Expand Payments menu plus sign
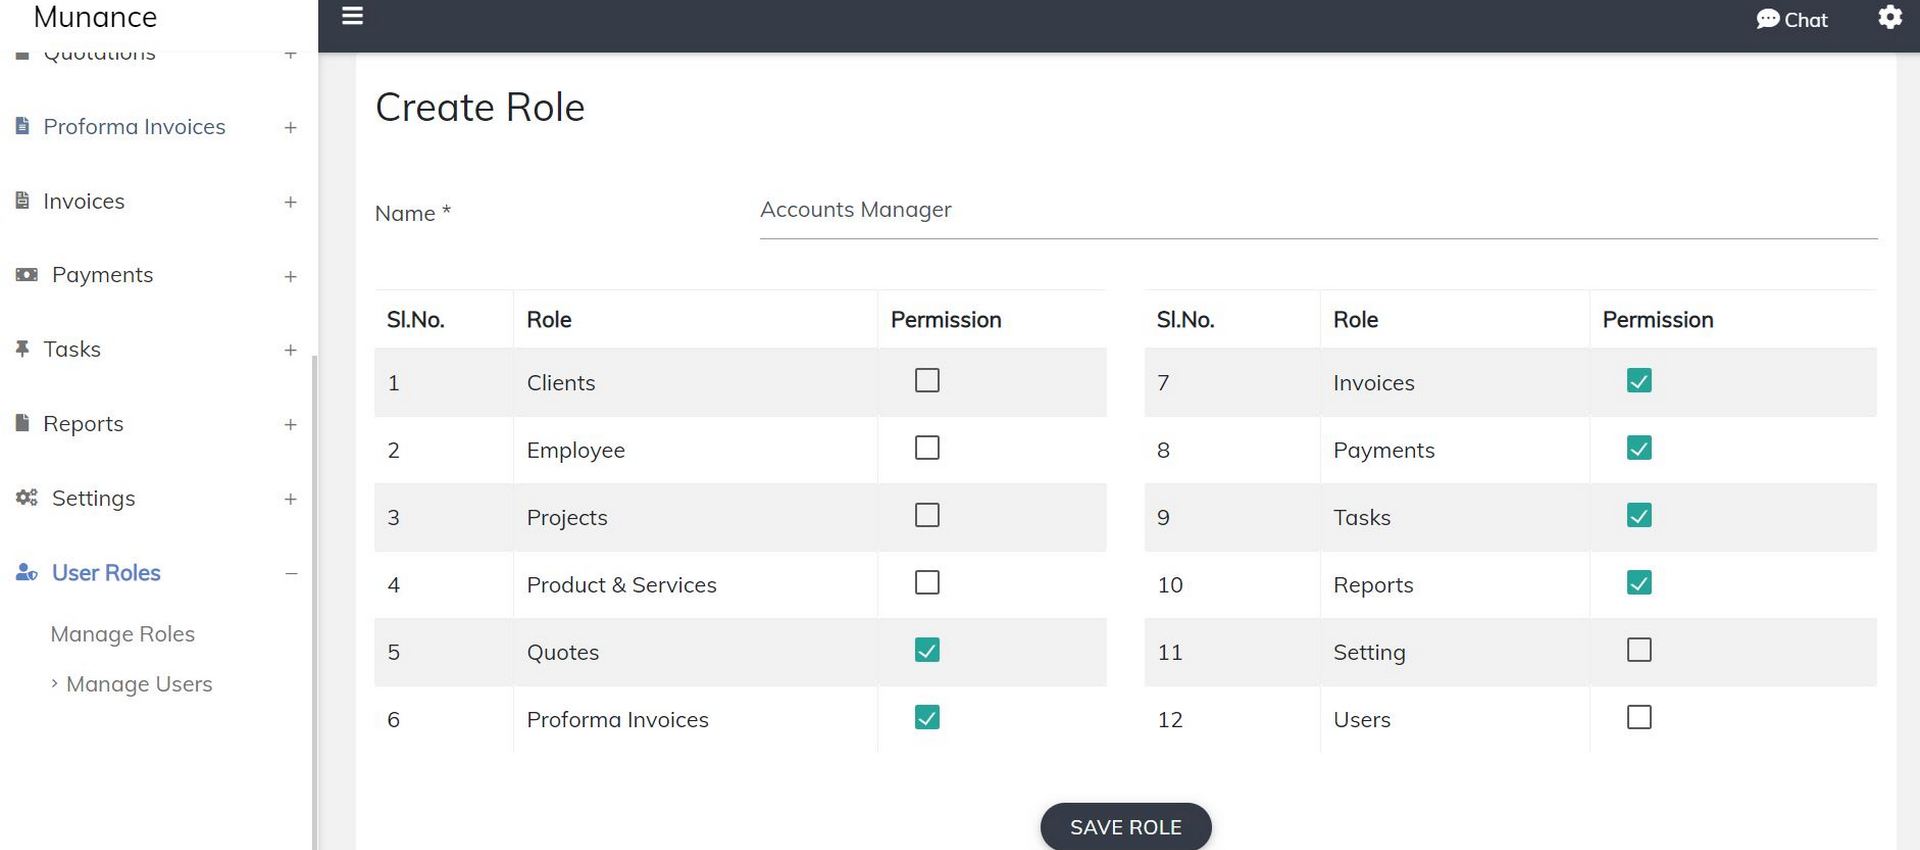Image resolution: width=1920 pixels, height=850 pixels. click(290, 276)
